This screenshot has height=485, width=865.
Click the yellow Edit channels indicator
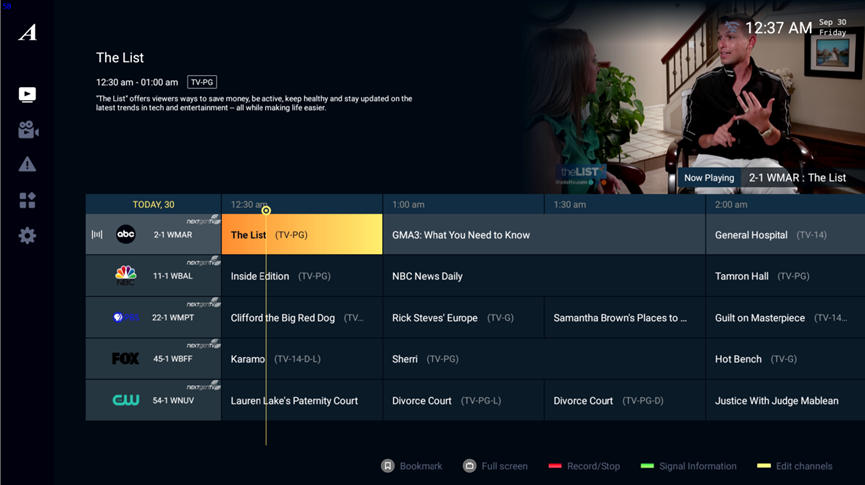coord(764,466)
